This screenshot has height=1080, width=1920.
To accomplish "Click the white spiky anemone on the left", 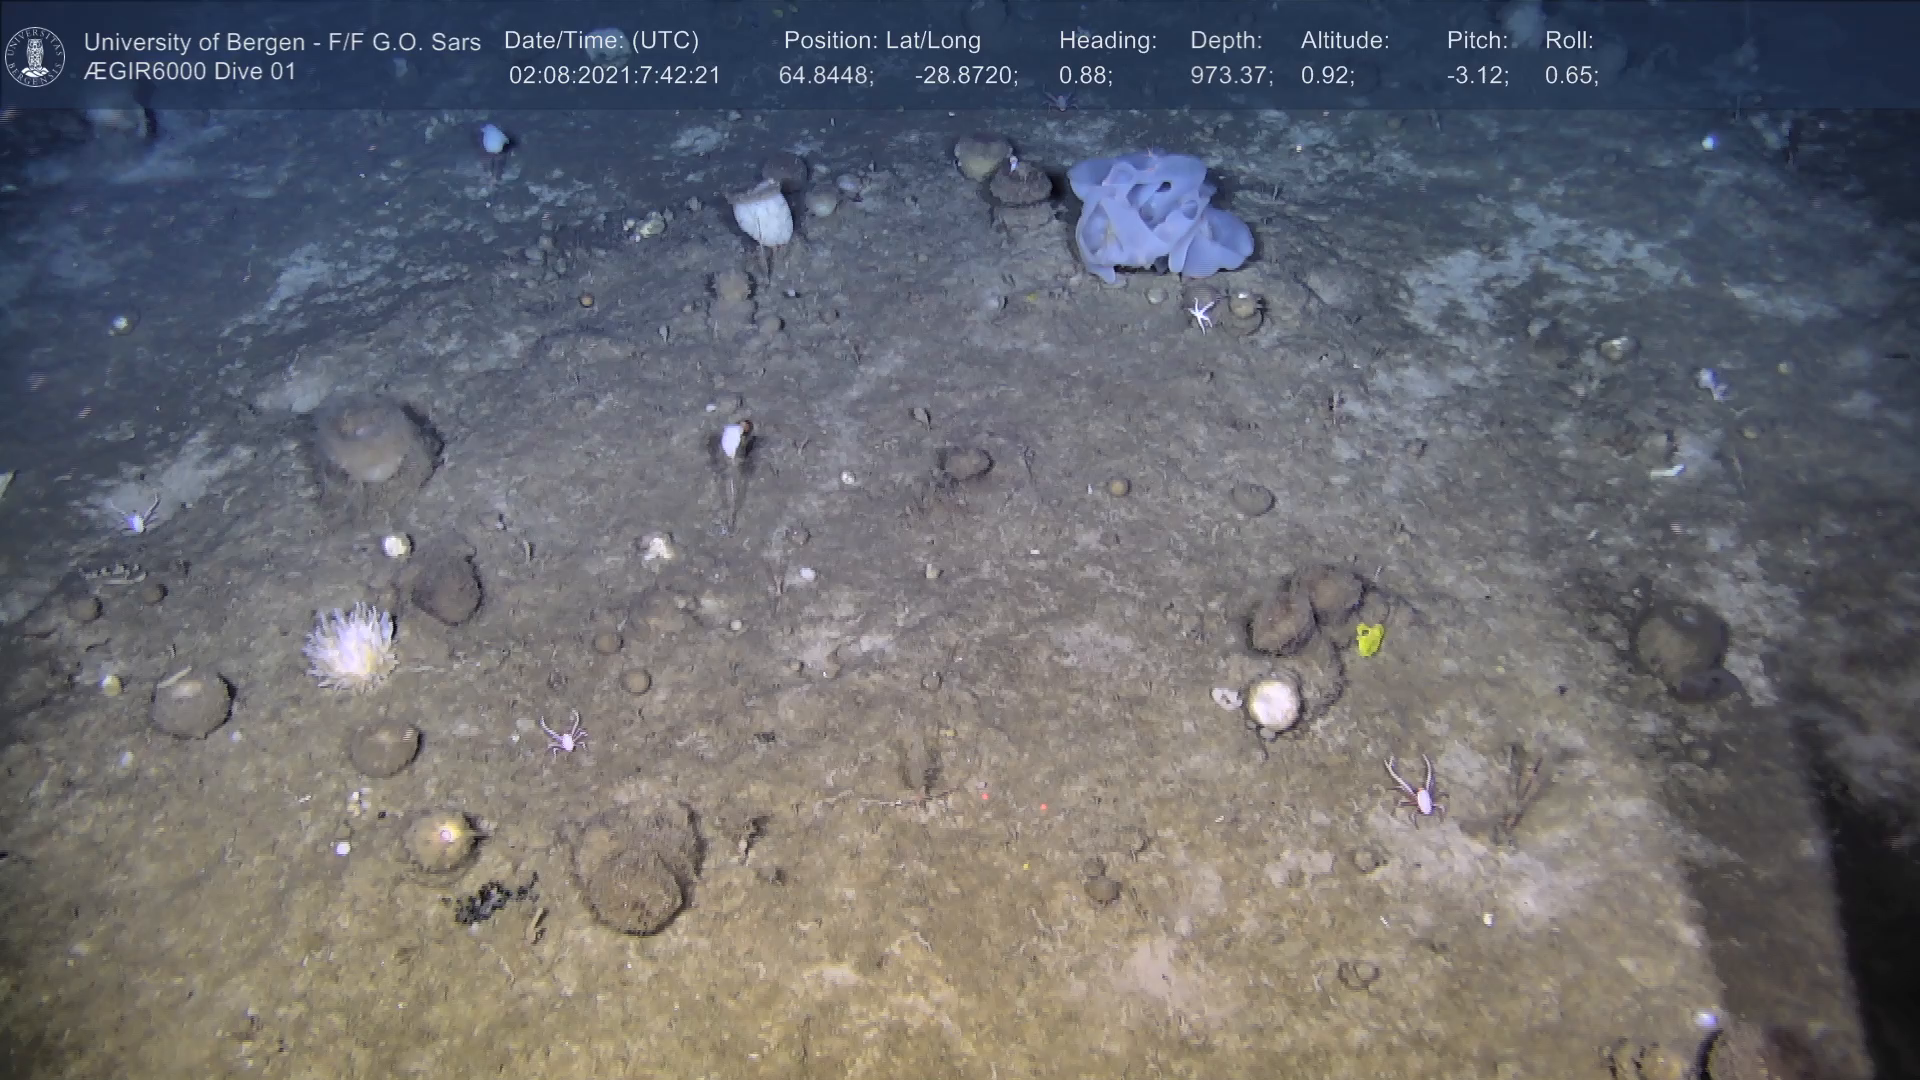I will 350,648.
